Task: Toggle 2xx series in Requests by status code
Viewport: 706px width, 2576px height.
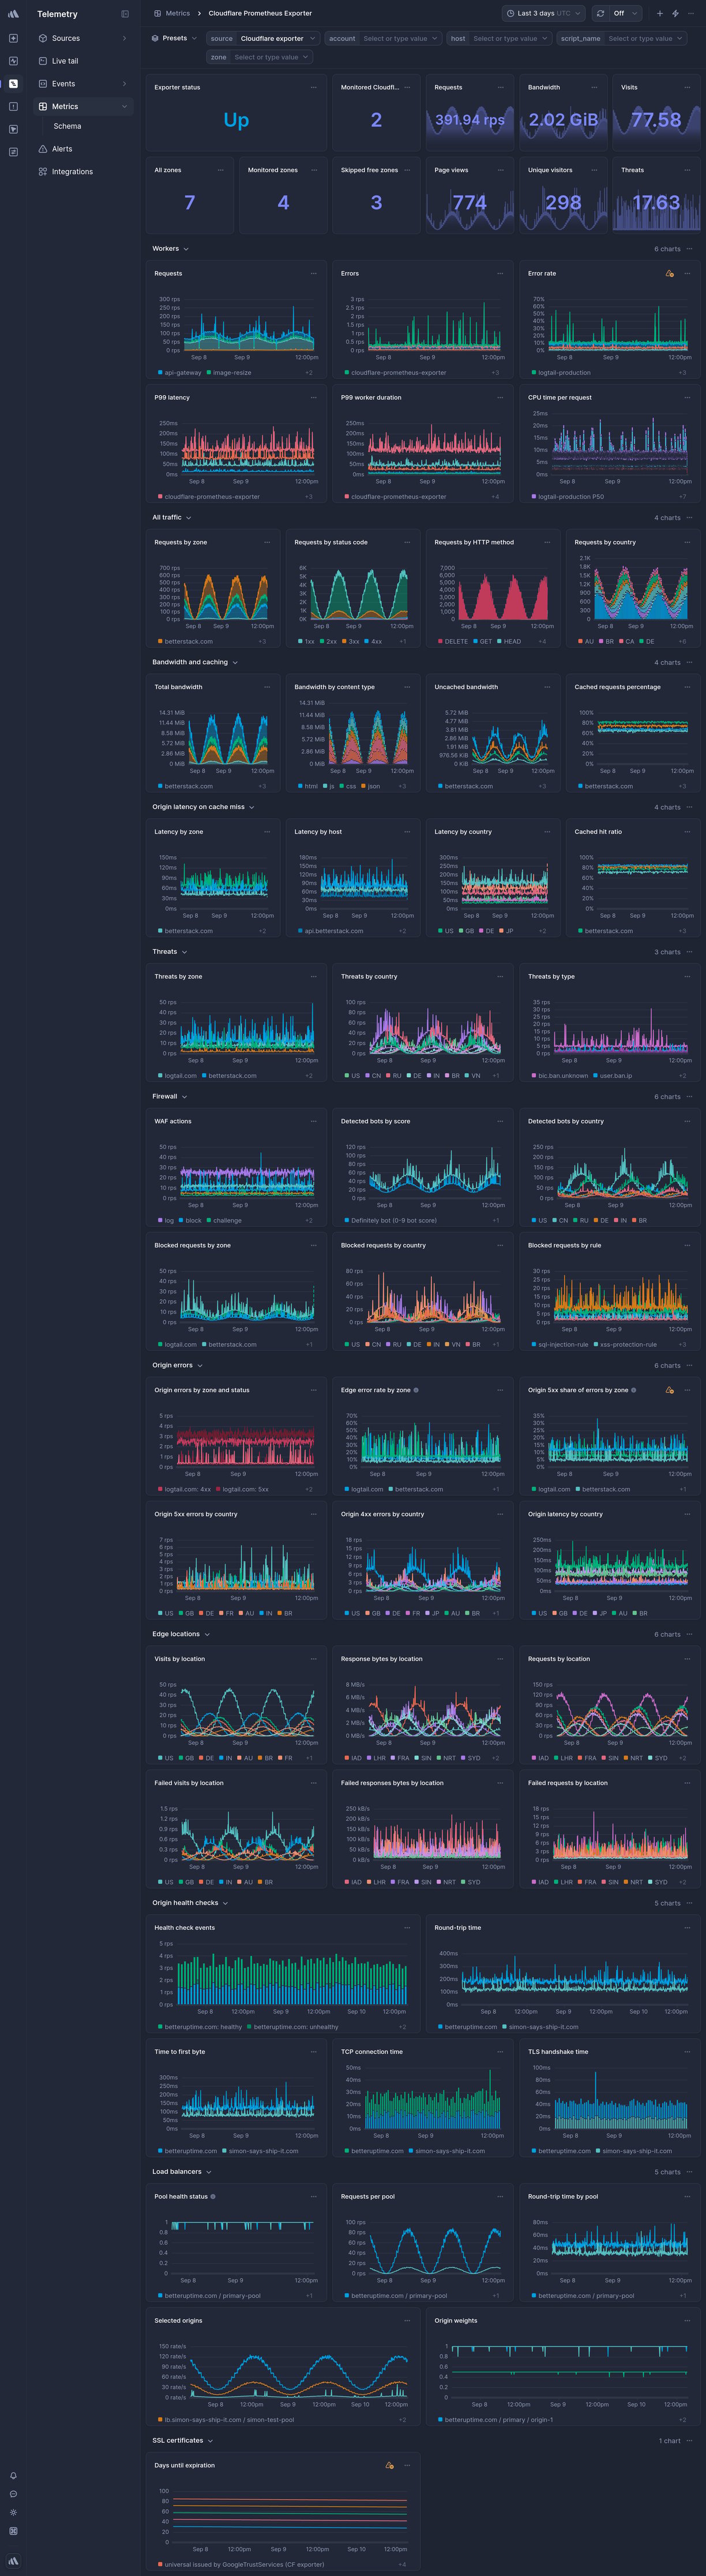Action: pos(328,641)
